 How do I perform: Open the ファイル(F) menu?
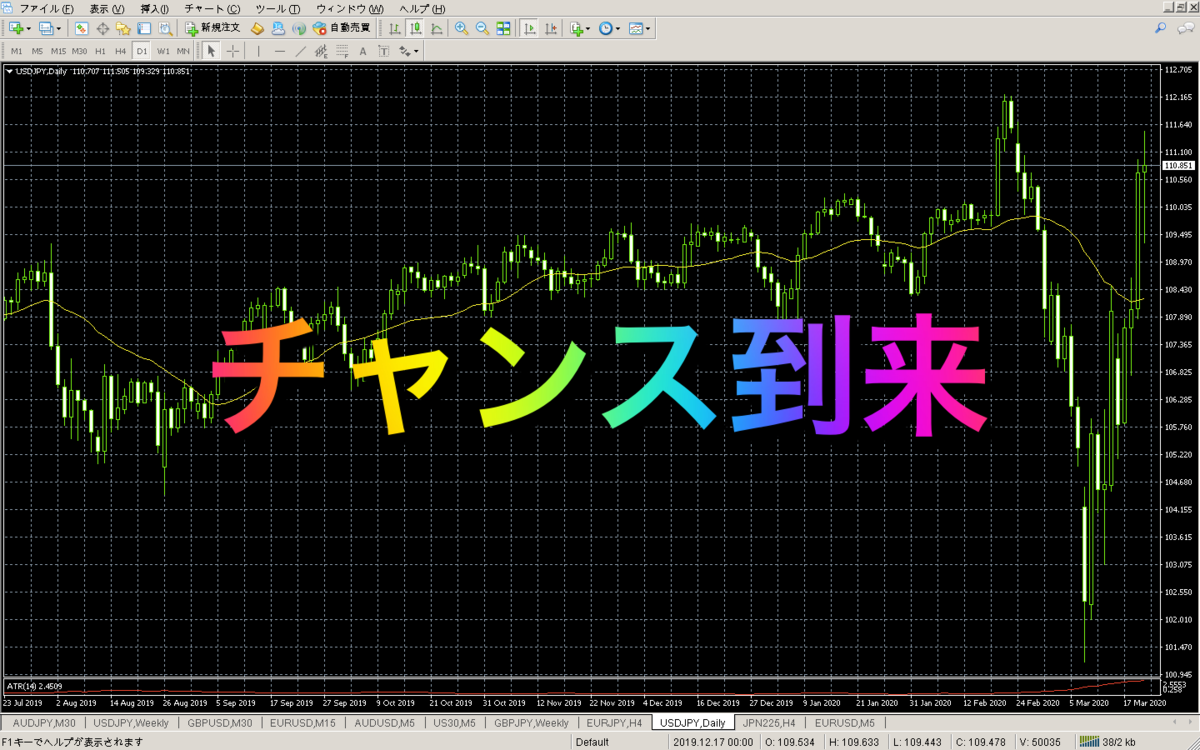pyautogui.click(x=46, y=8)
